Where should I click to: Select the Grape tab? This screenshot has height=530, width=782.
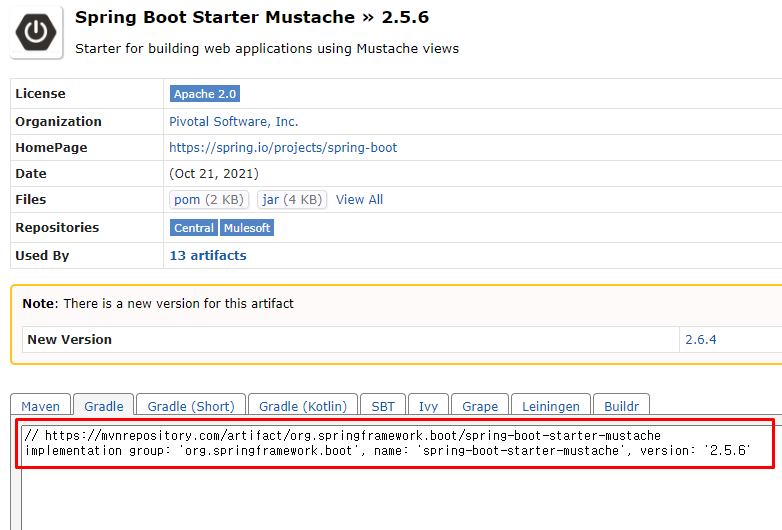(x=480, y=406)
